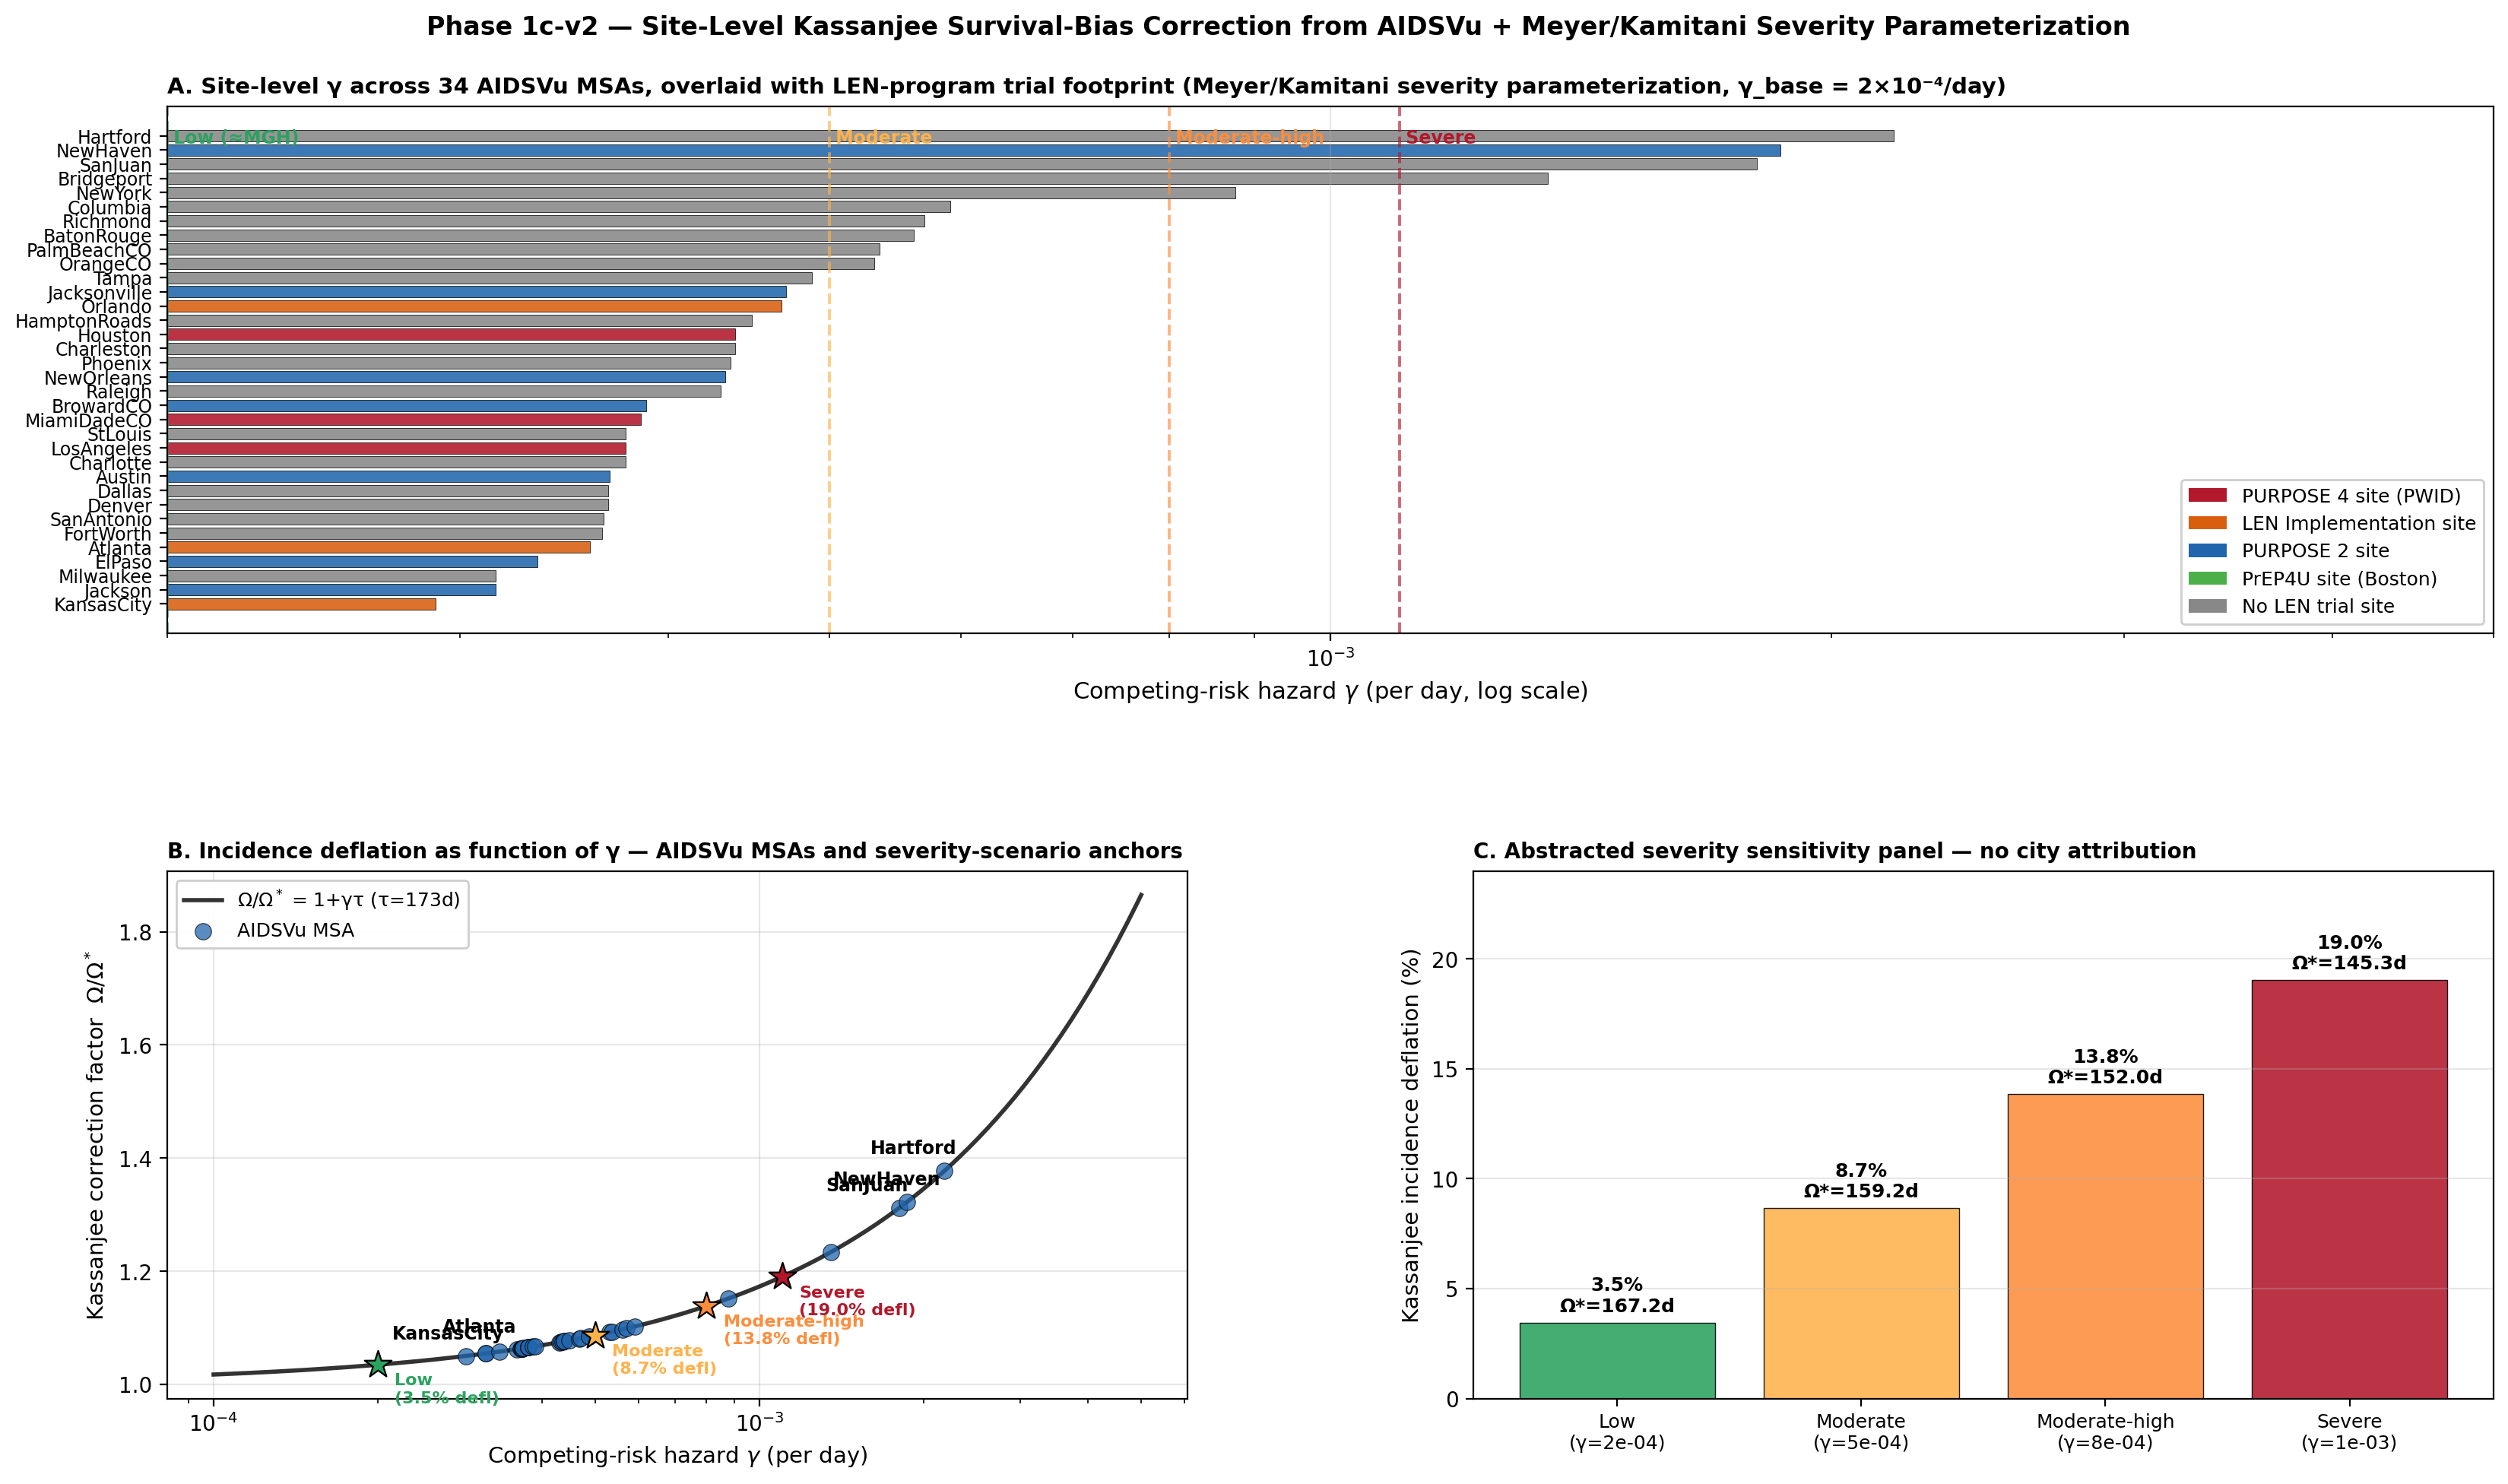Click the red Severe bar in panel C

(2350, 1190)
